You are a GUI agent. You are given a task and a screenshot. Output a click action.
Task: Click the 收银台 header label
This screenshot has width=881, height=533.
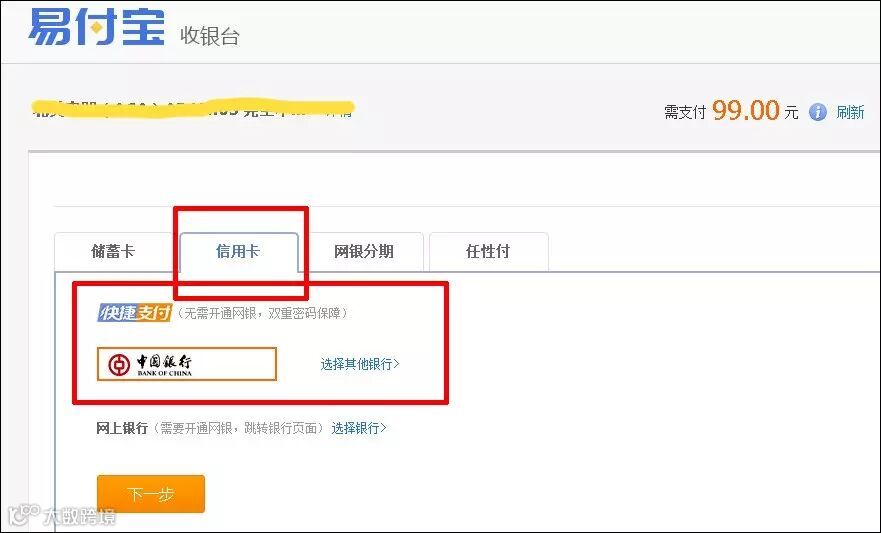coord(210,36)
